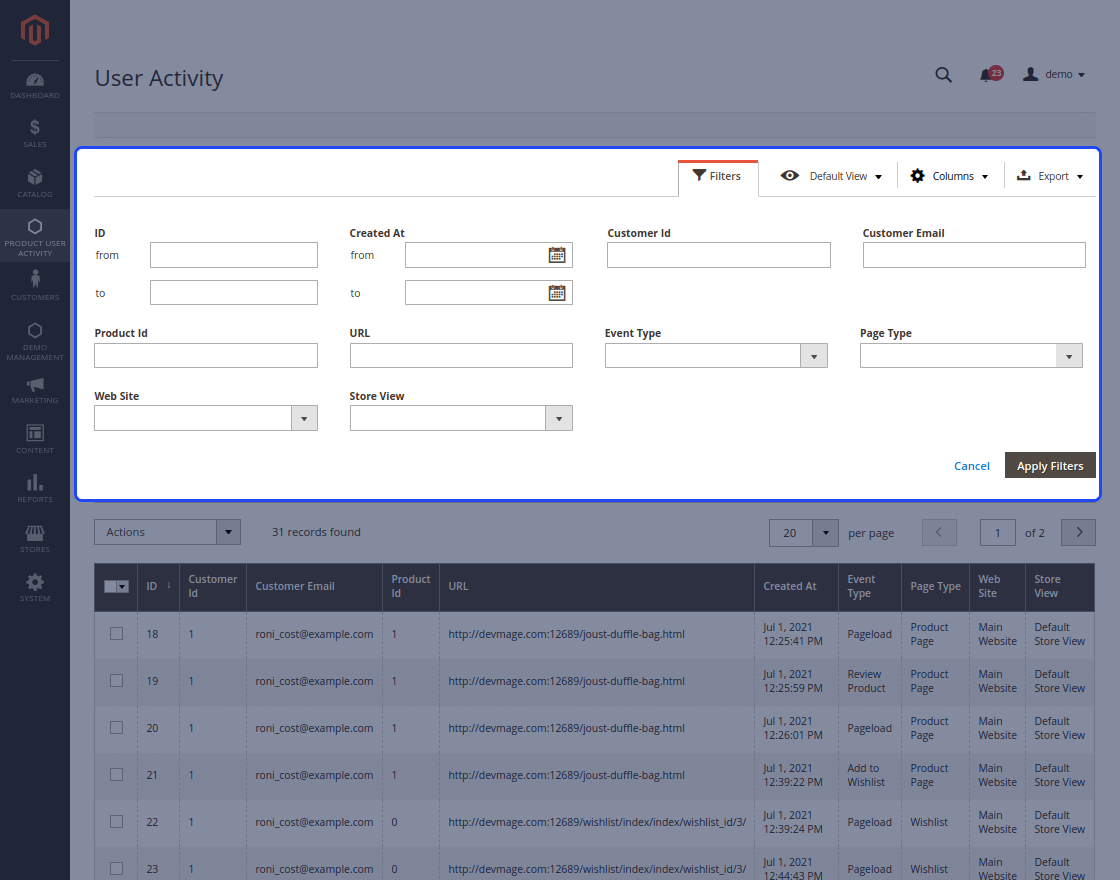
Task: Open the Sales sidebar menu
Action: [34, 134]
